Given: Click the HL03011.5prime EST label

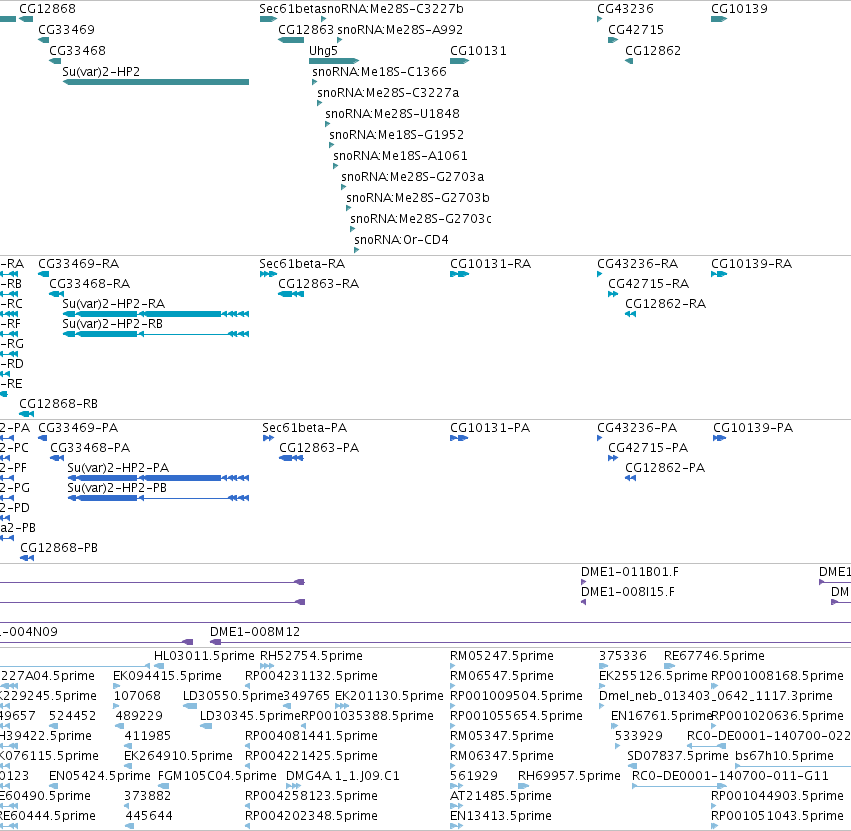Looking at the screenshot, I should pyautogui.click(x=205, y=656).
